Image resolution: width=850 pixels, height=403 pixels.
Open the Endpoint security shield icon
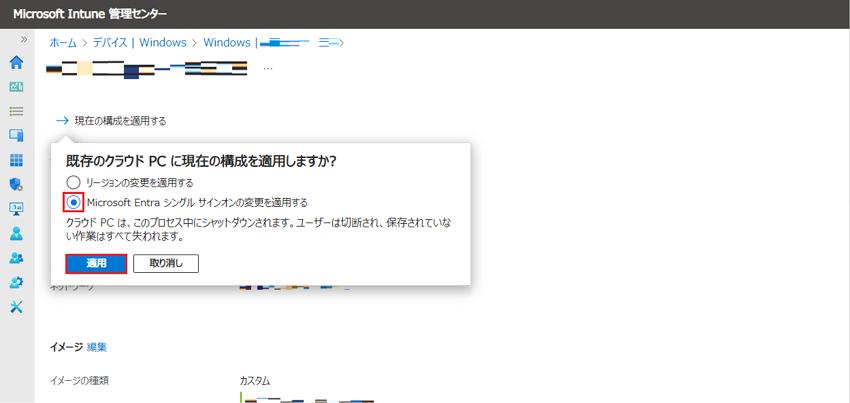pos(17,184)
